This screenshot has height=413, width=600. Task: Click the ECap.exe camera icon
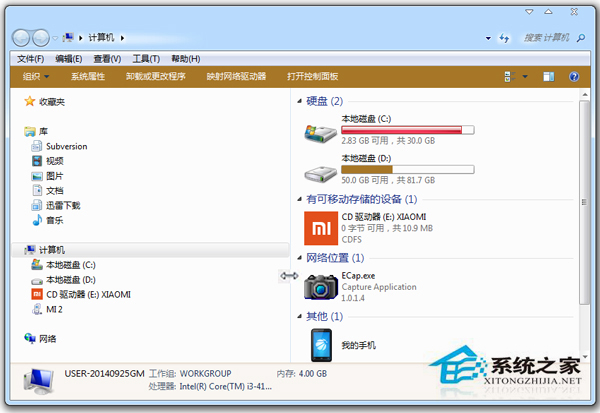tap(321, 287)
